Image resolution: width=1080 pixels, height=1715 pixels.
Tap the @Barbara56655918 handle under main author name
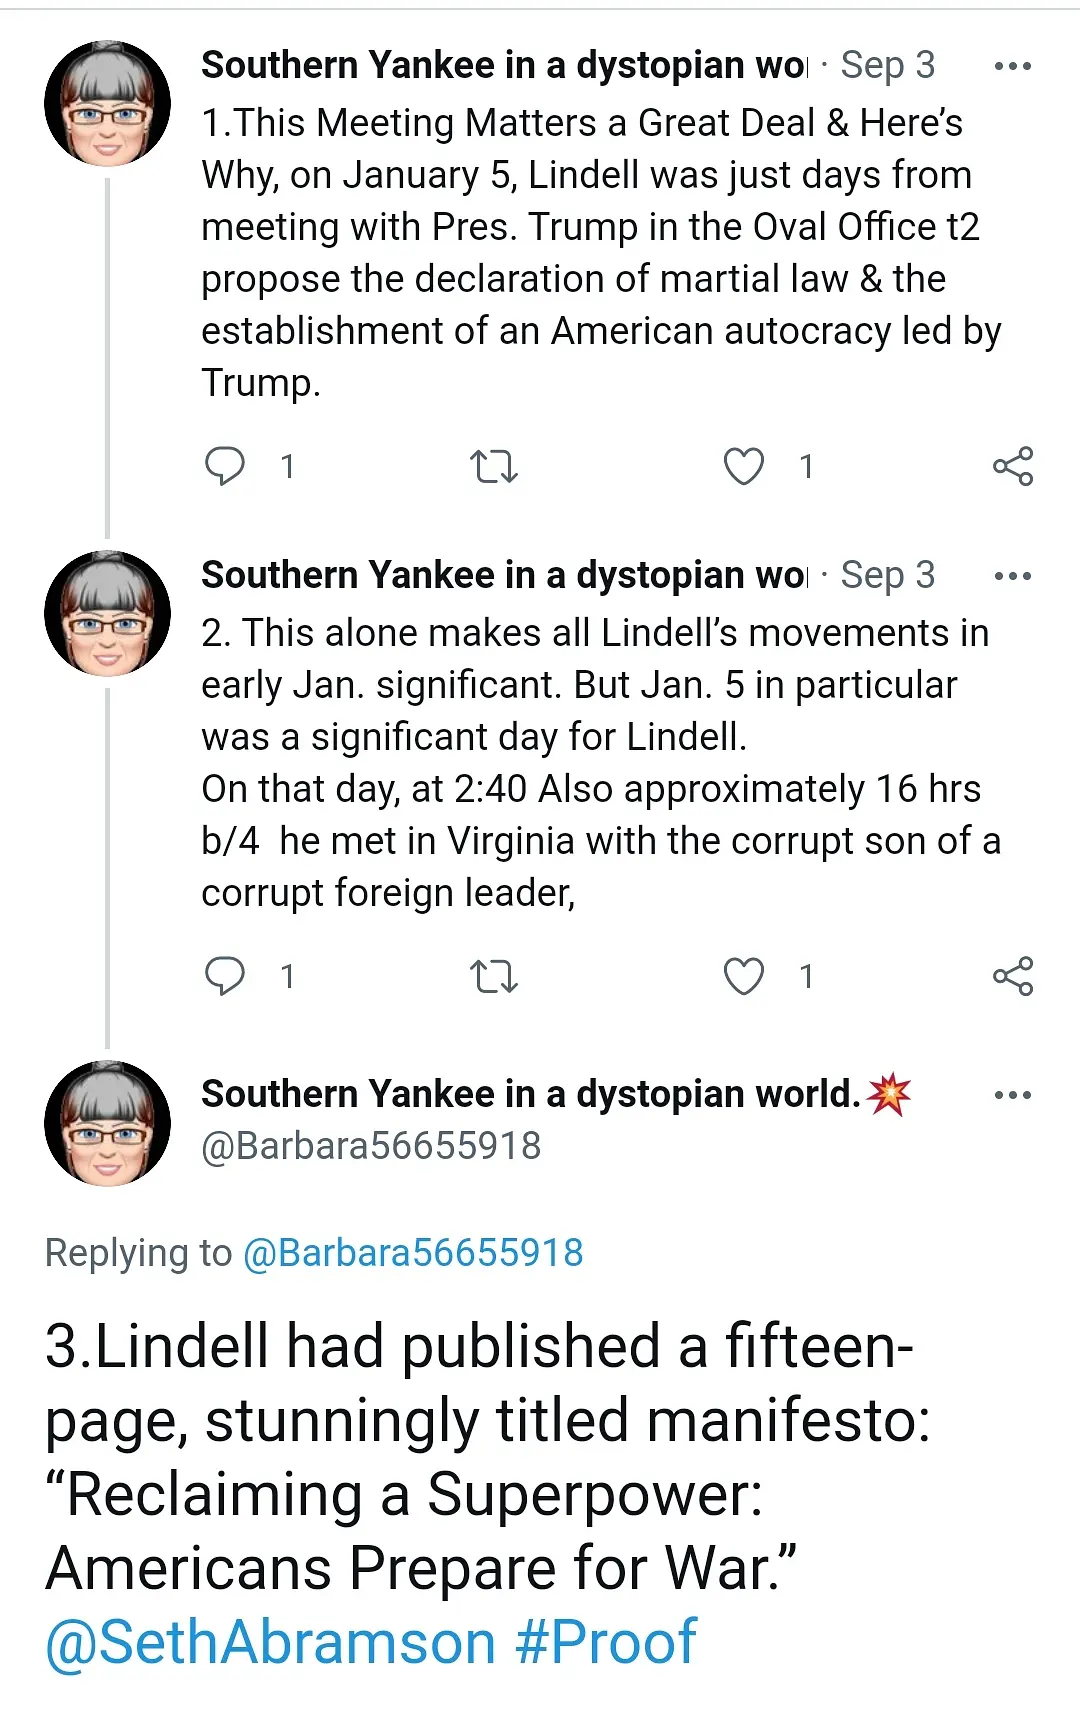coord(371,1146)
